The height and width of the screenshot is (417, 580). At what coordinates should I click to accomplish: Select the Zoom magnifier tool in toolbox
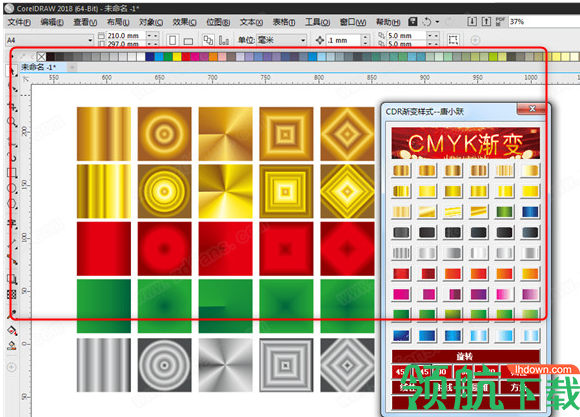click(12, 122)
